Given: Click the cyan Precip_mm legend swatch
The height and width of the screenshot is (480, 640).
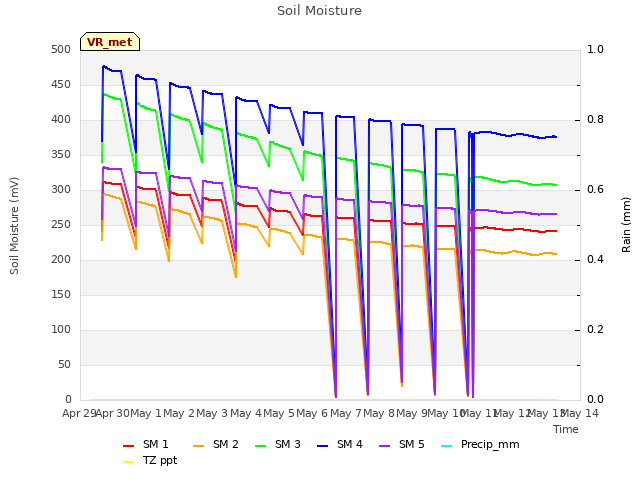Looking at the screenshot, I should (447, 446).
